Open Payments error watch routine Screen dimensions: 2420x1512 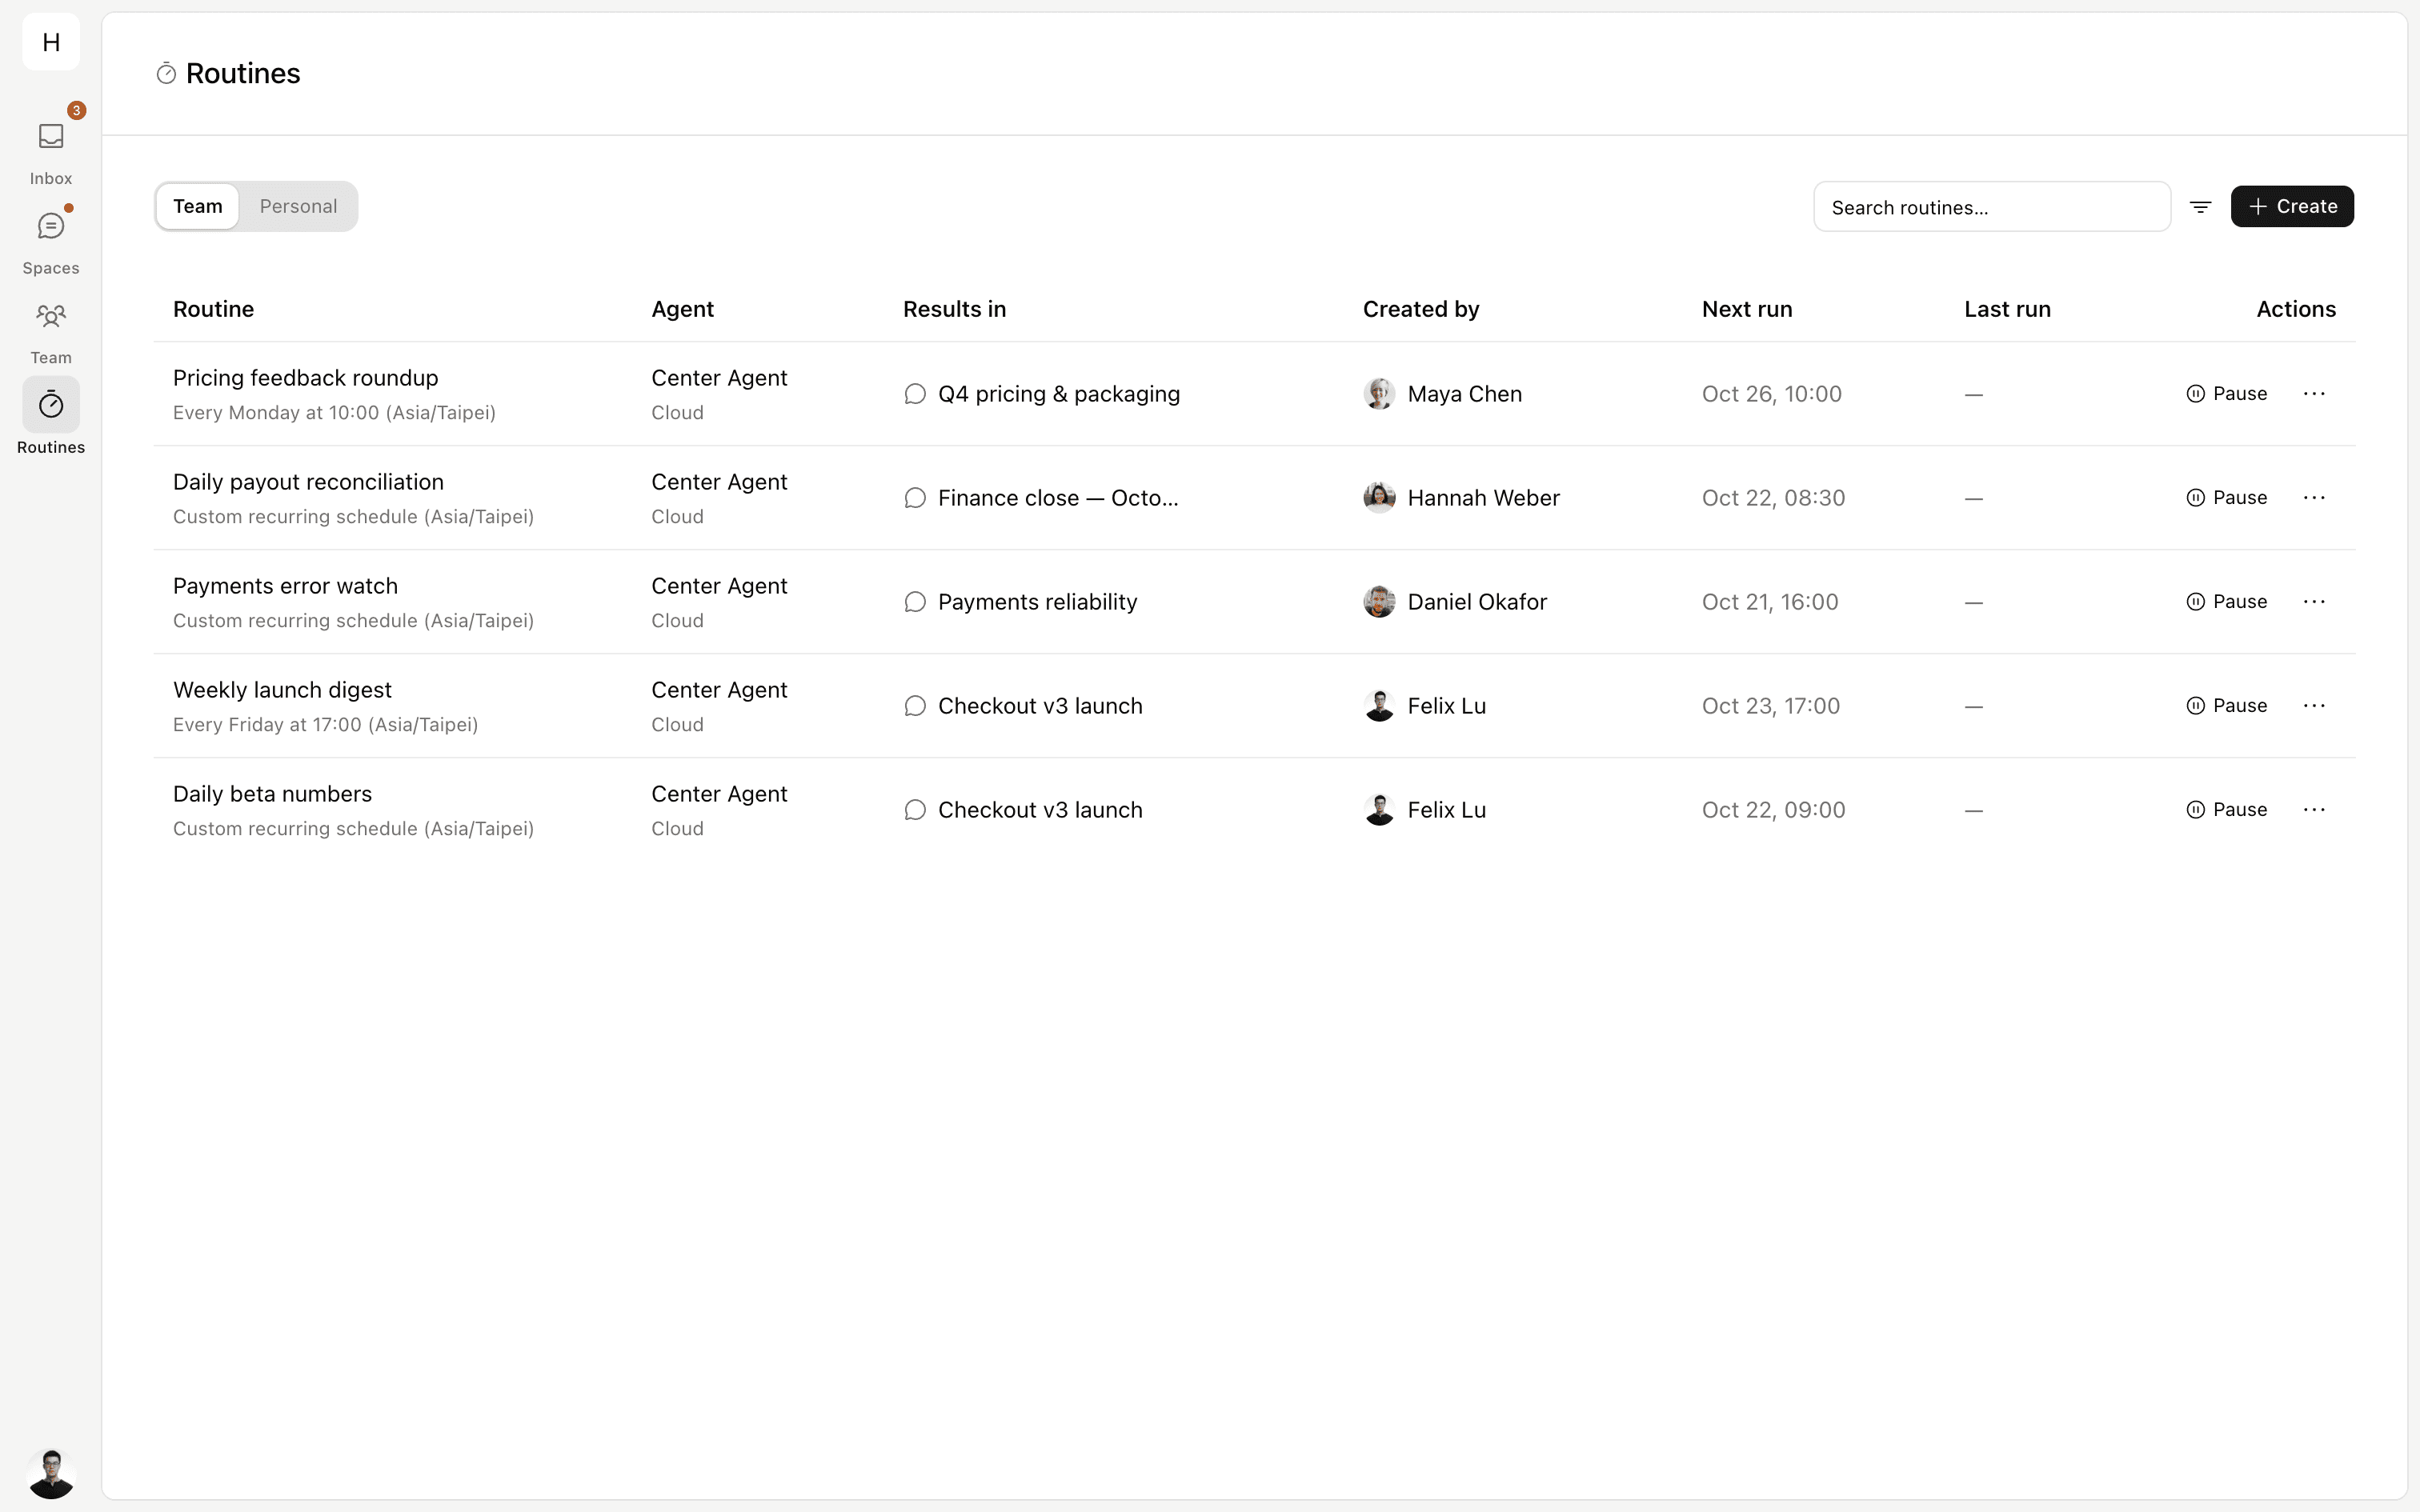285,586
